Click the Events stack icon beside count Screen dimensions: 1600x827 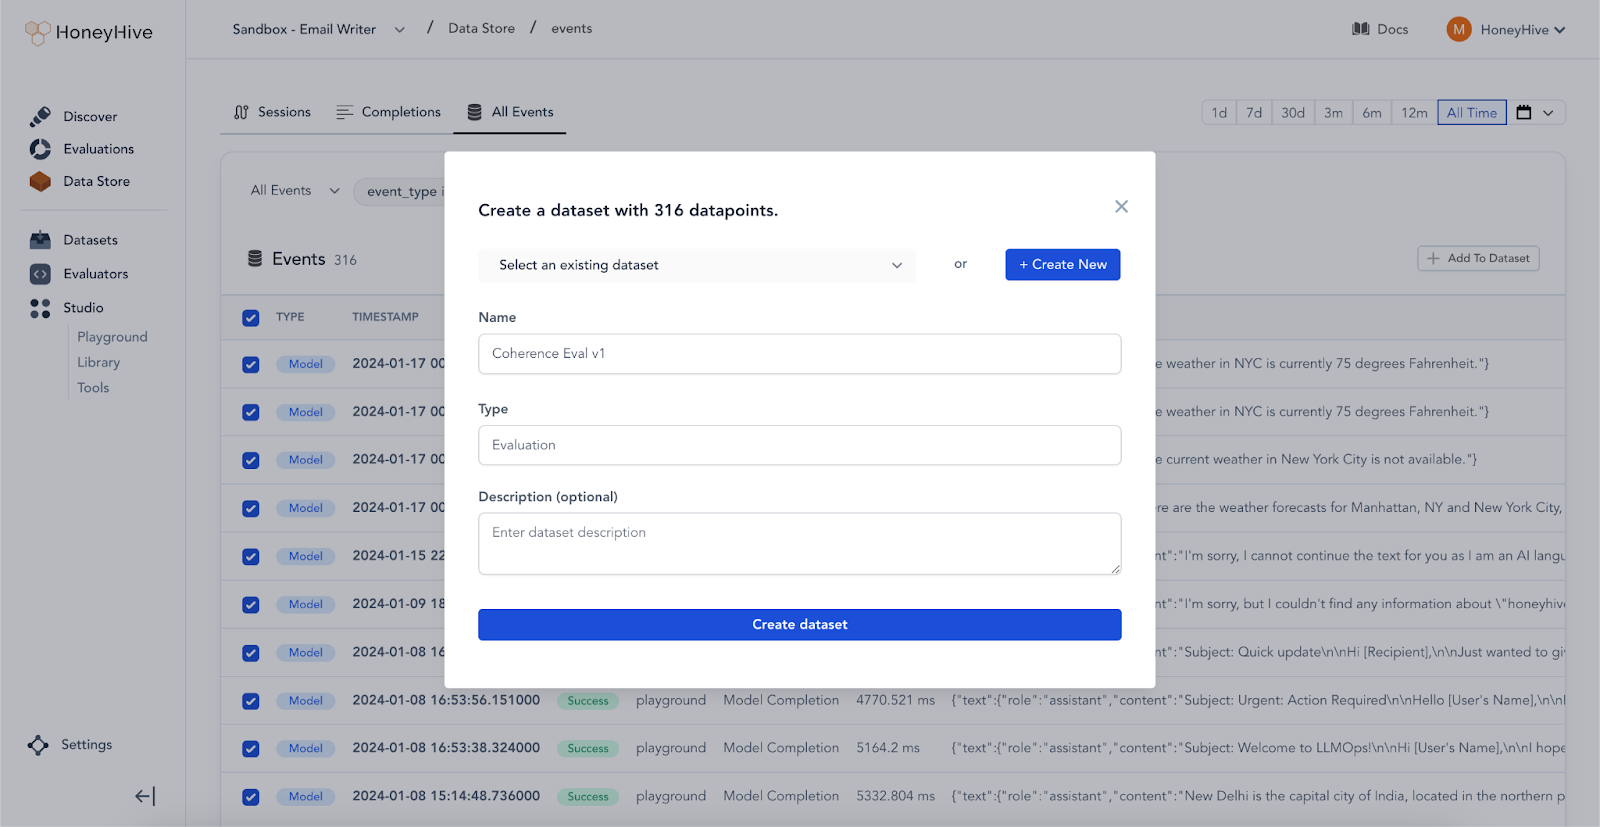(x=255, y=258)
